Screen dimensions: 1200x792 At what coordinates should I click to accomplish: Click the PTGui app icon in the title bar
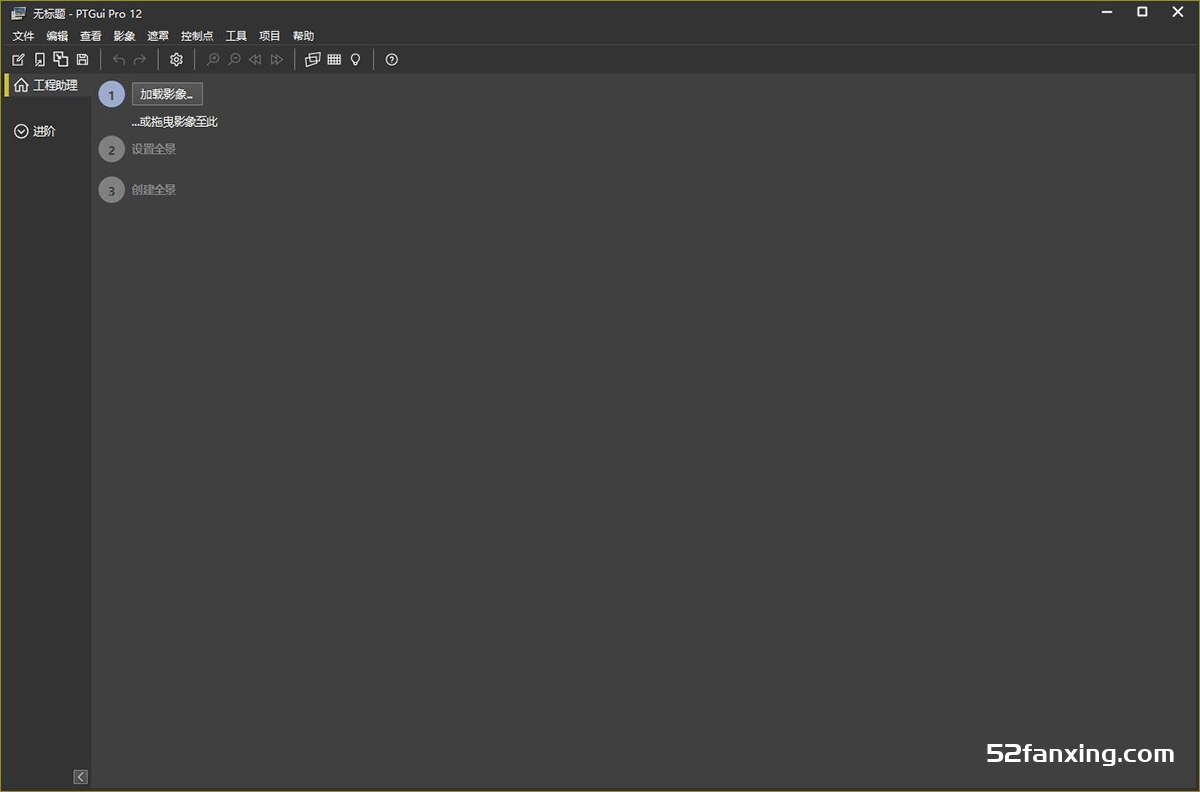[x=18, y=13]
